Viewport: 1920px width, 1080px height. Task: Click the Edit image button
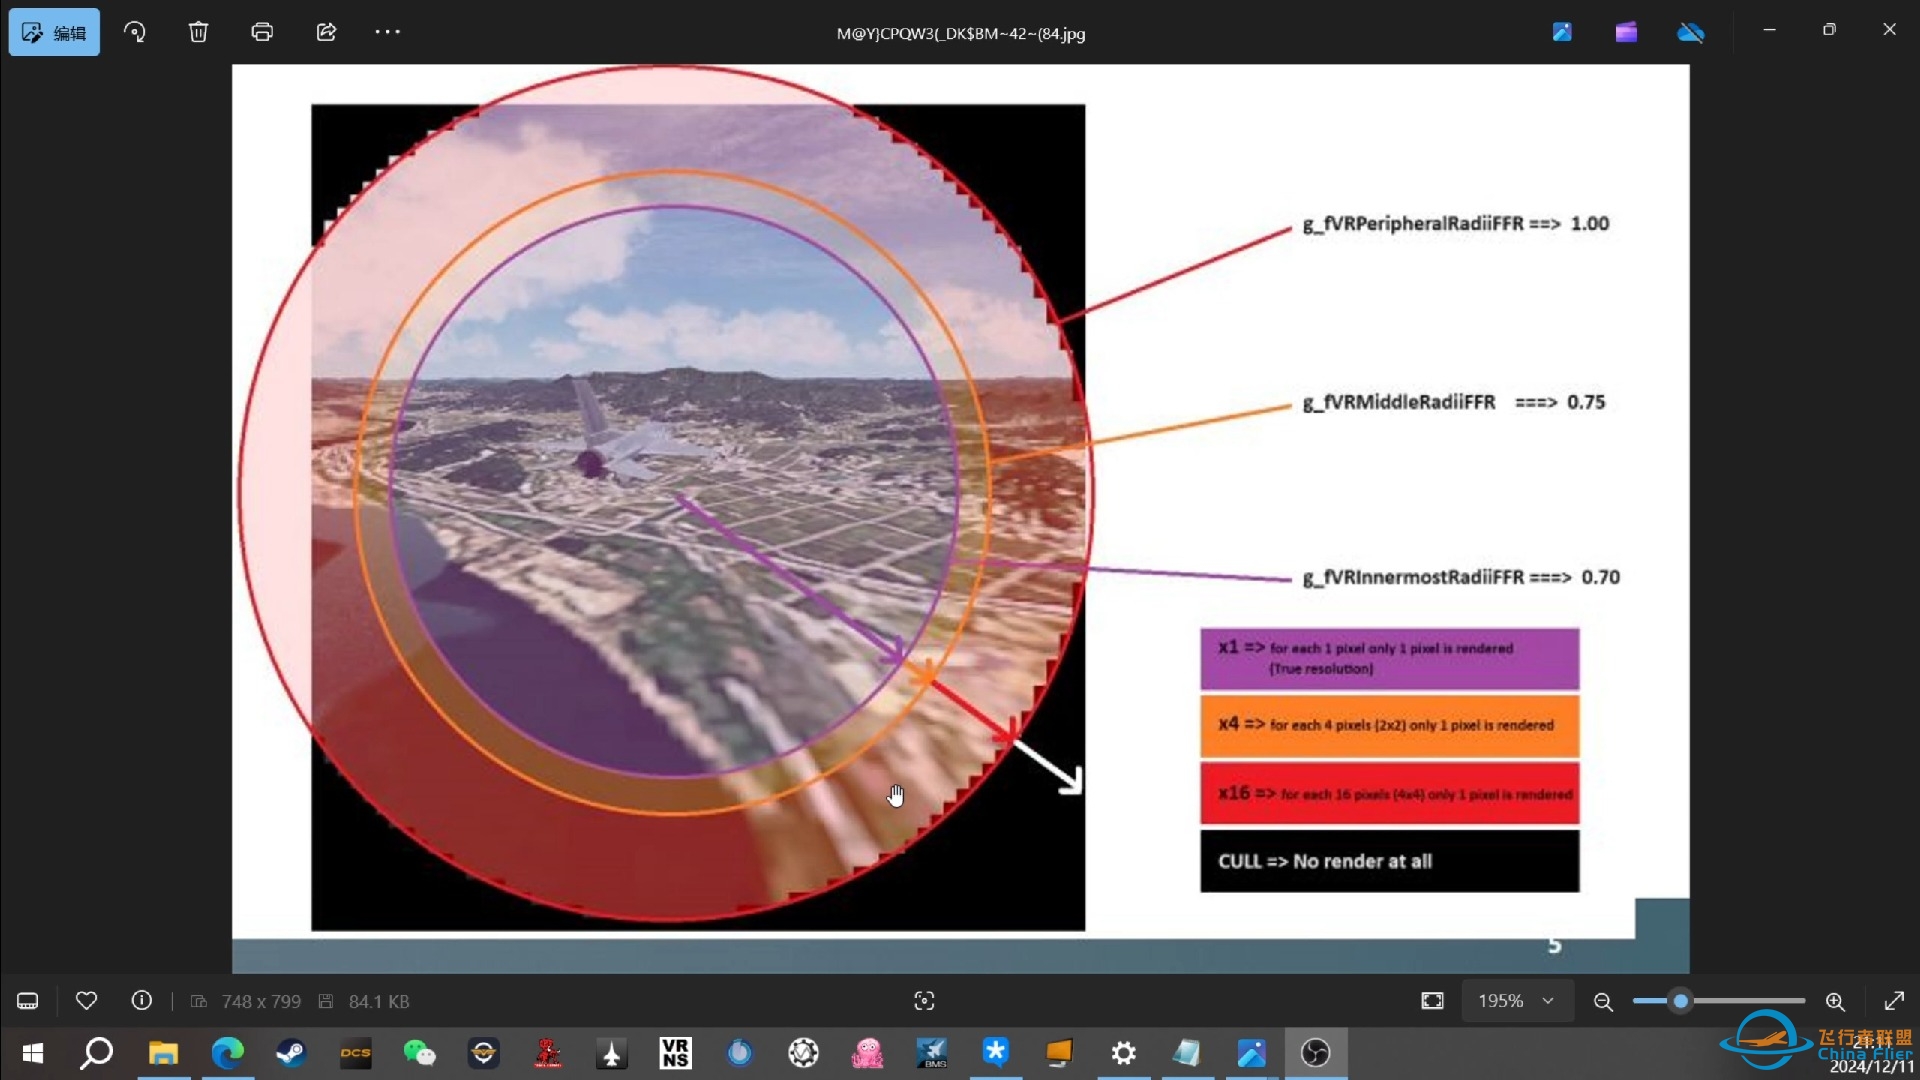tap(54, 32)
